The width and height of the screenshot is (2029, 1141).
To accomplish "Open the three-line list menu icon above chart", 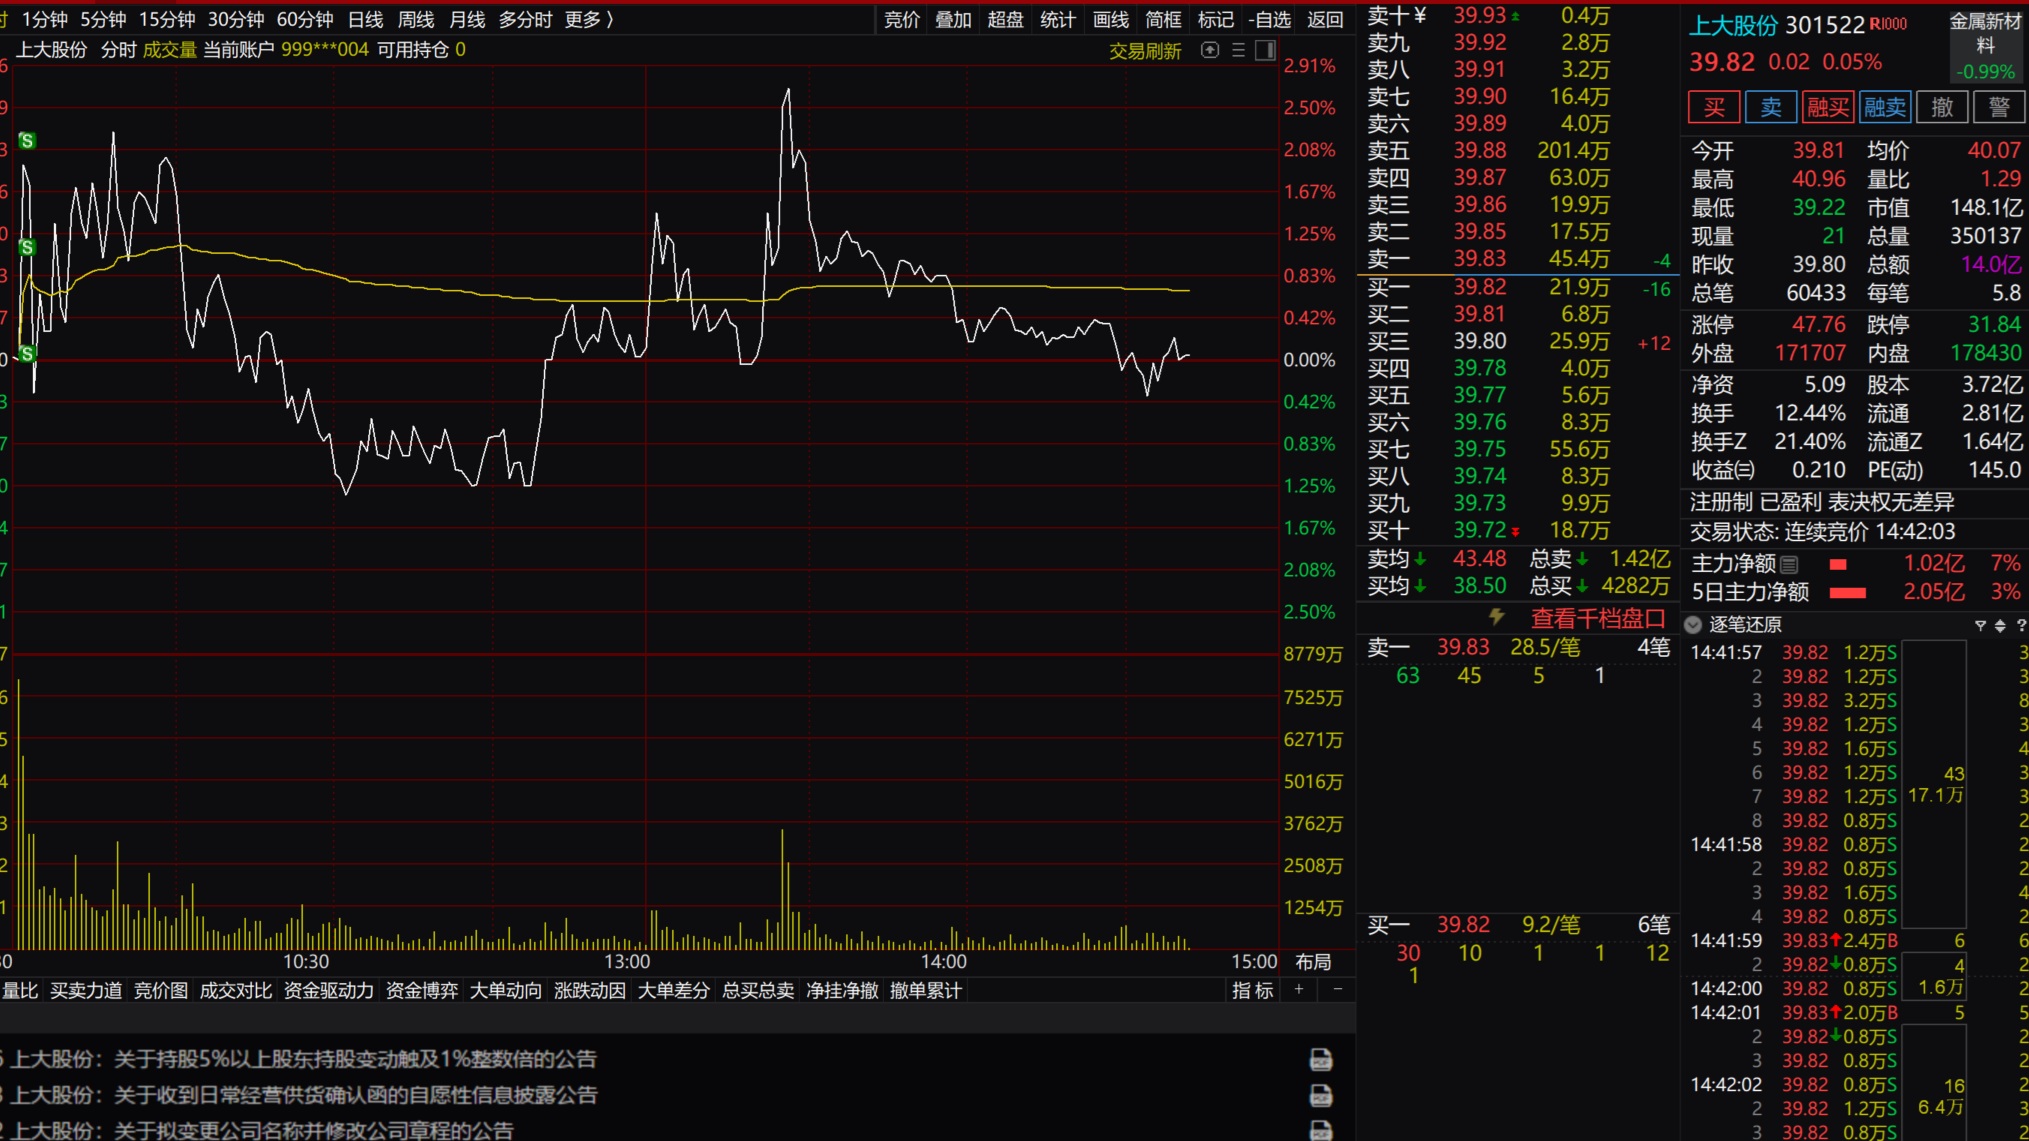I will pyautogui.click(x=1238, y=50).
